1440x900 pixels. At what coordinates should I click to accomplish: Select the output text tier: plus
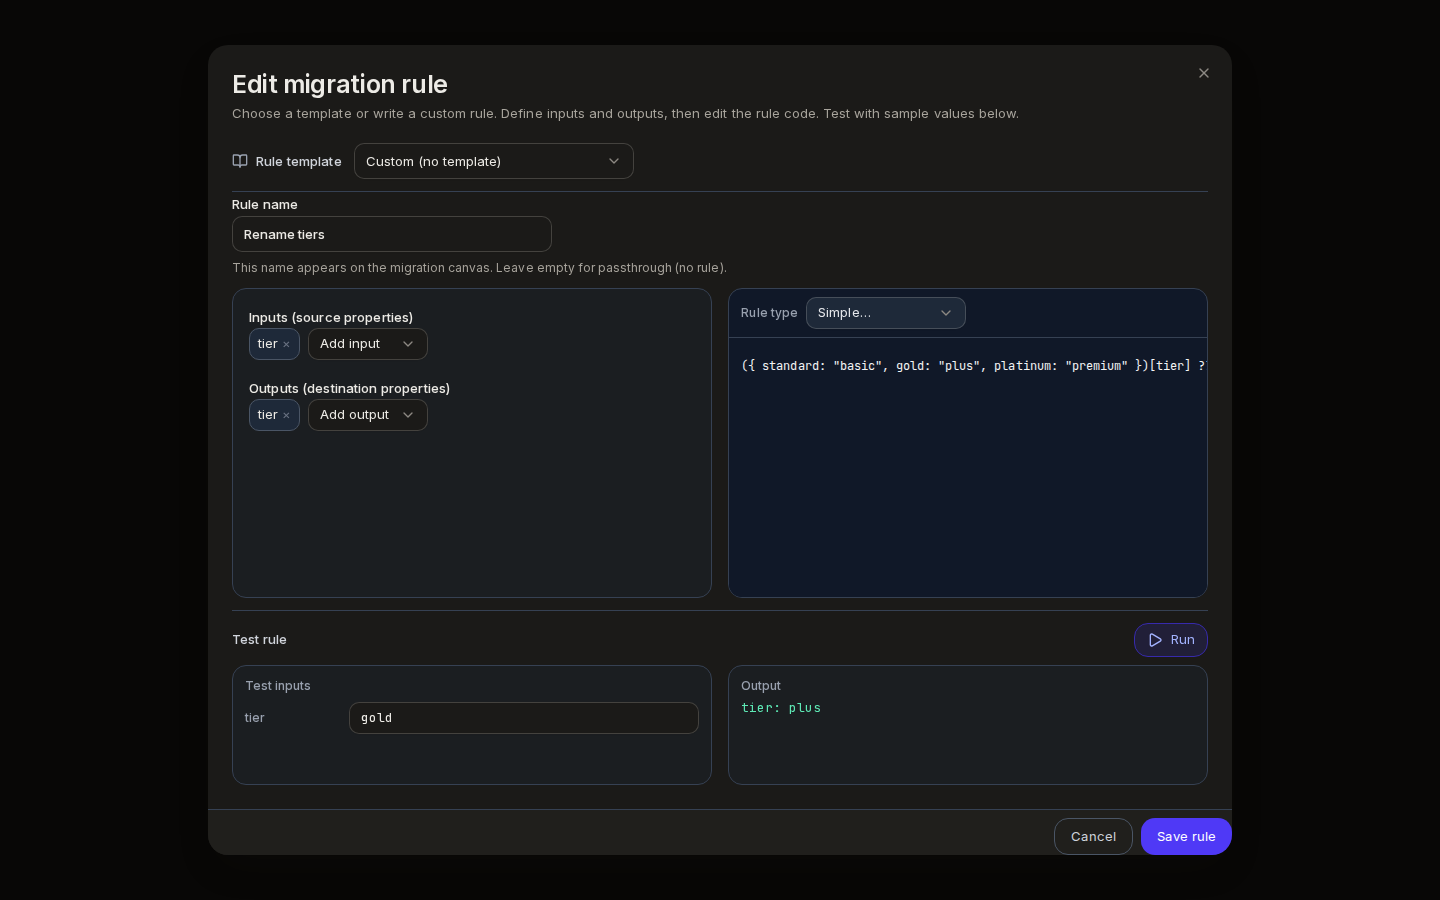(781, 708)
